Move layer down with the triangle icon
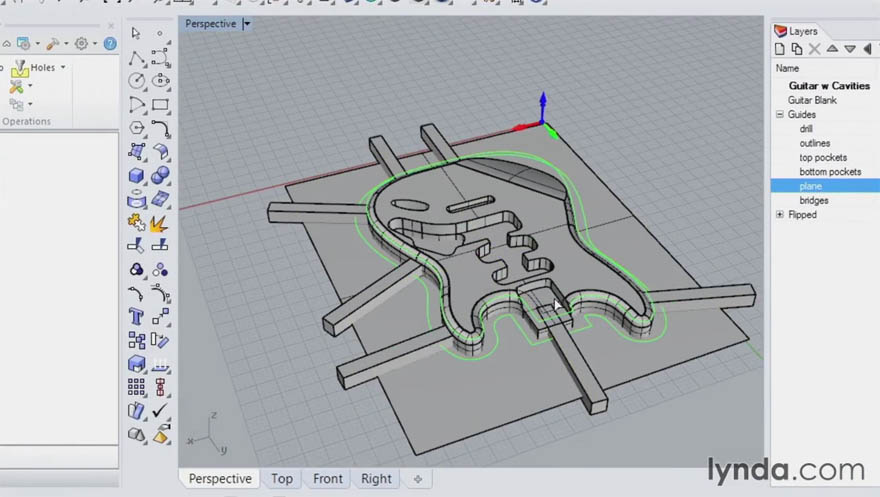 pos(850,49)
